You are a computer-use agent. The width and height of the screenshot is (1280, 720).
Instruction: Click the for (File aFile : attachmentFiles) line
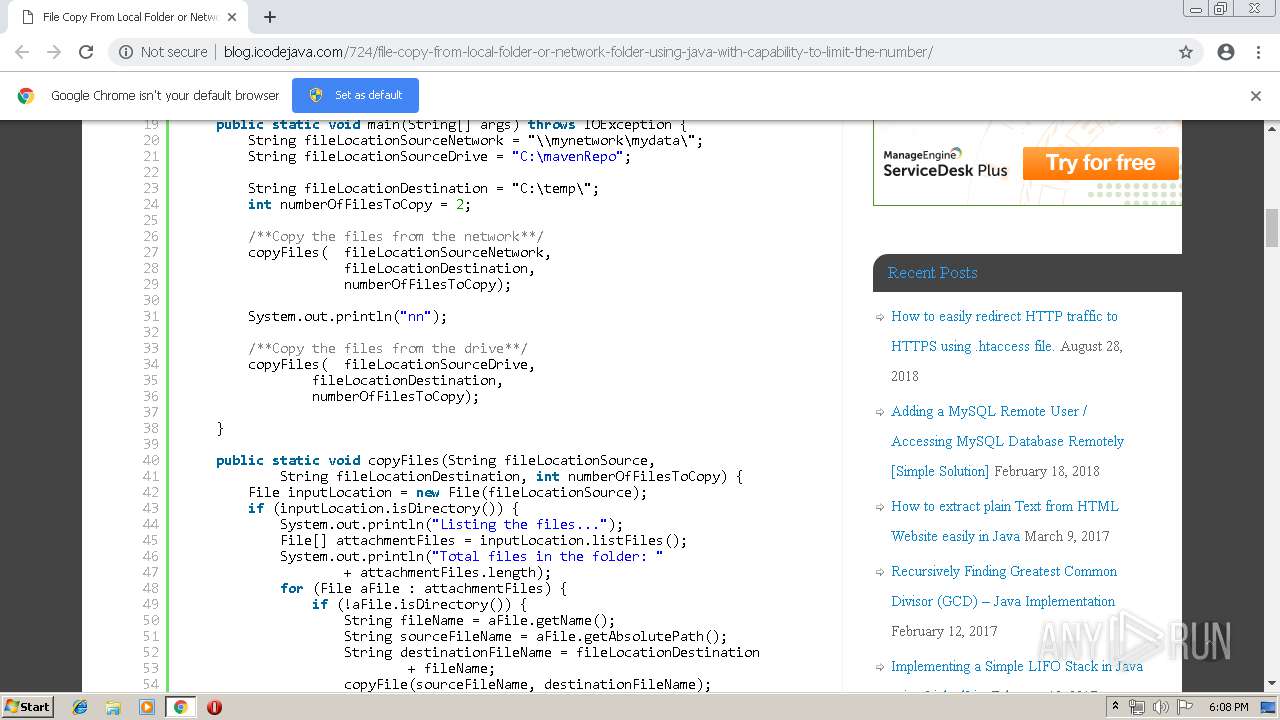423,588
